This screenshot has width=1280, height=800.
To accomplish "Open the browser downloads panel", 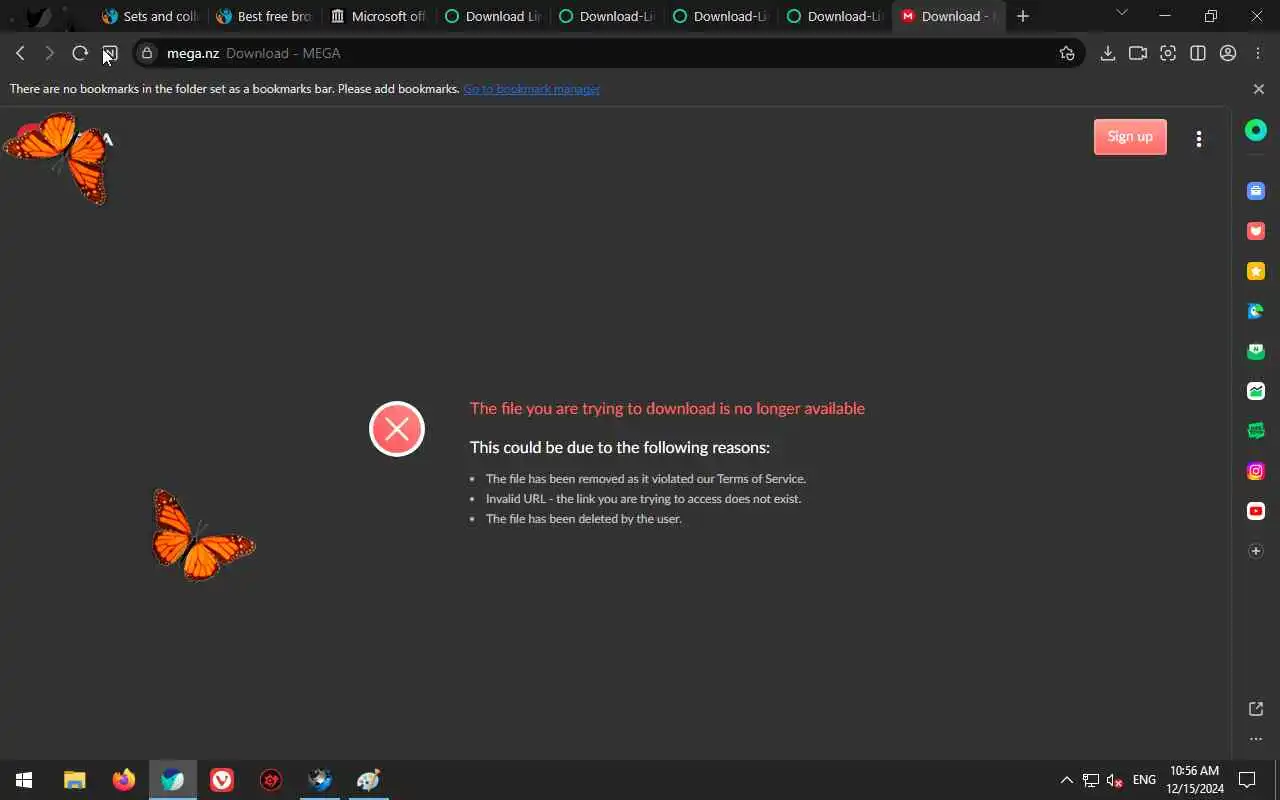I will tap(1108, 53).
